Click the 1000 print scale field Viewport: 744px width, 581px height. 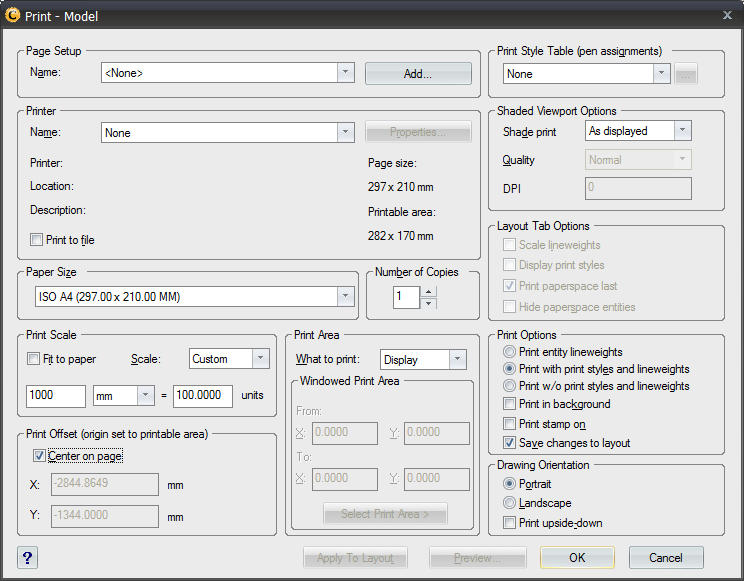[56, 396]
